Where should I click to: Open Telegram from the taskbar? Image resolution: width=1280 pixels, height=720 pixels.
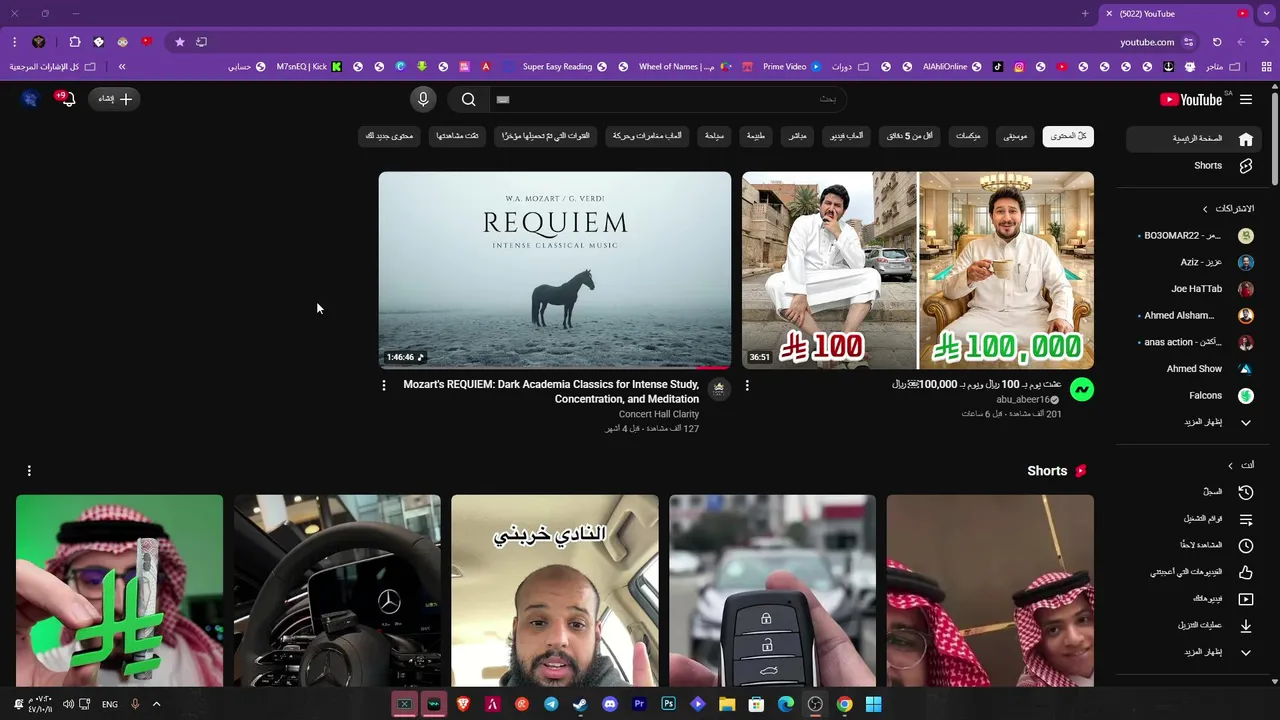point(551,704)
